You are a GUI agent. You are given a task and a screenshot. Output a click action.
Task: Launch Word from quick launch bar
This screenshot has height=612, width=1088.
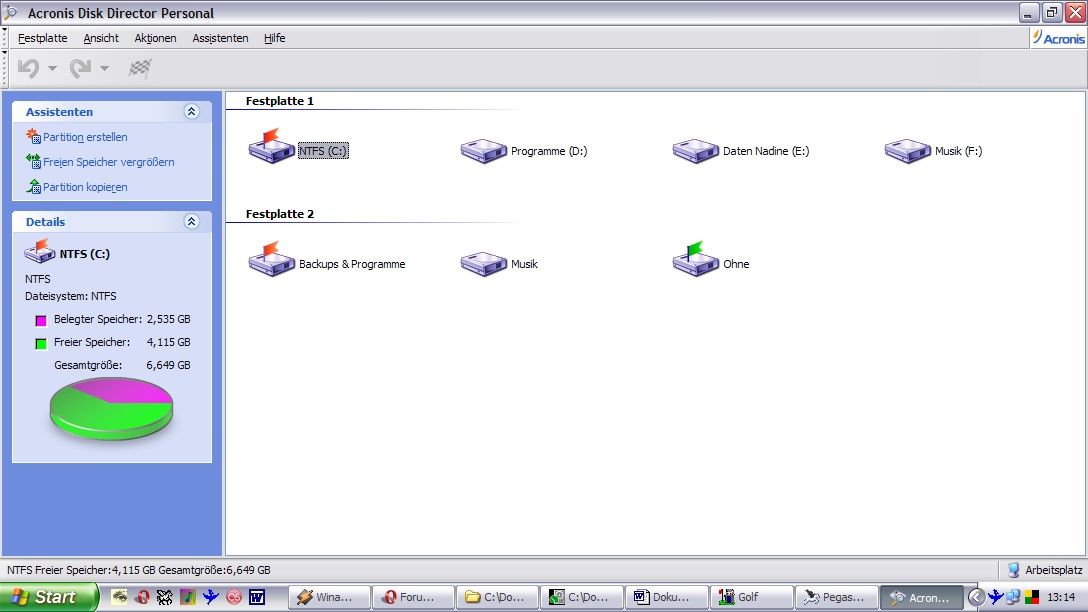point(257,597)
